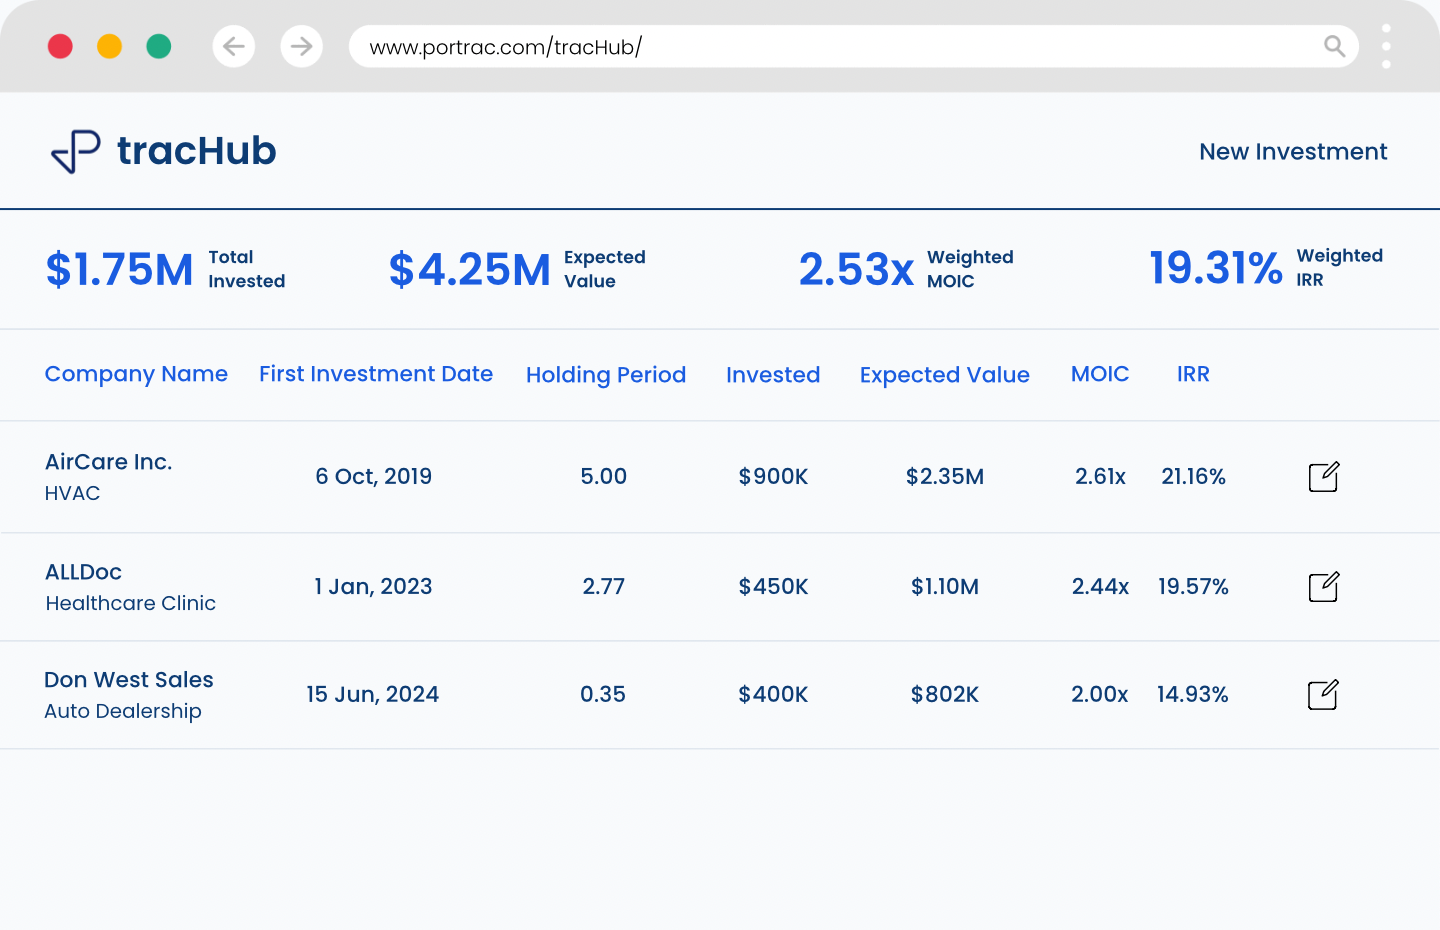1440x930 pixels.
Task: Click the $1.10M expected value cell
Action: [x=945, y=587]
